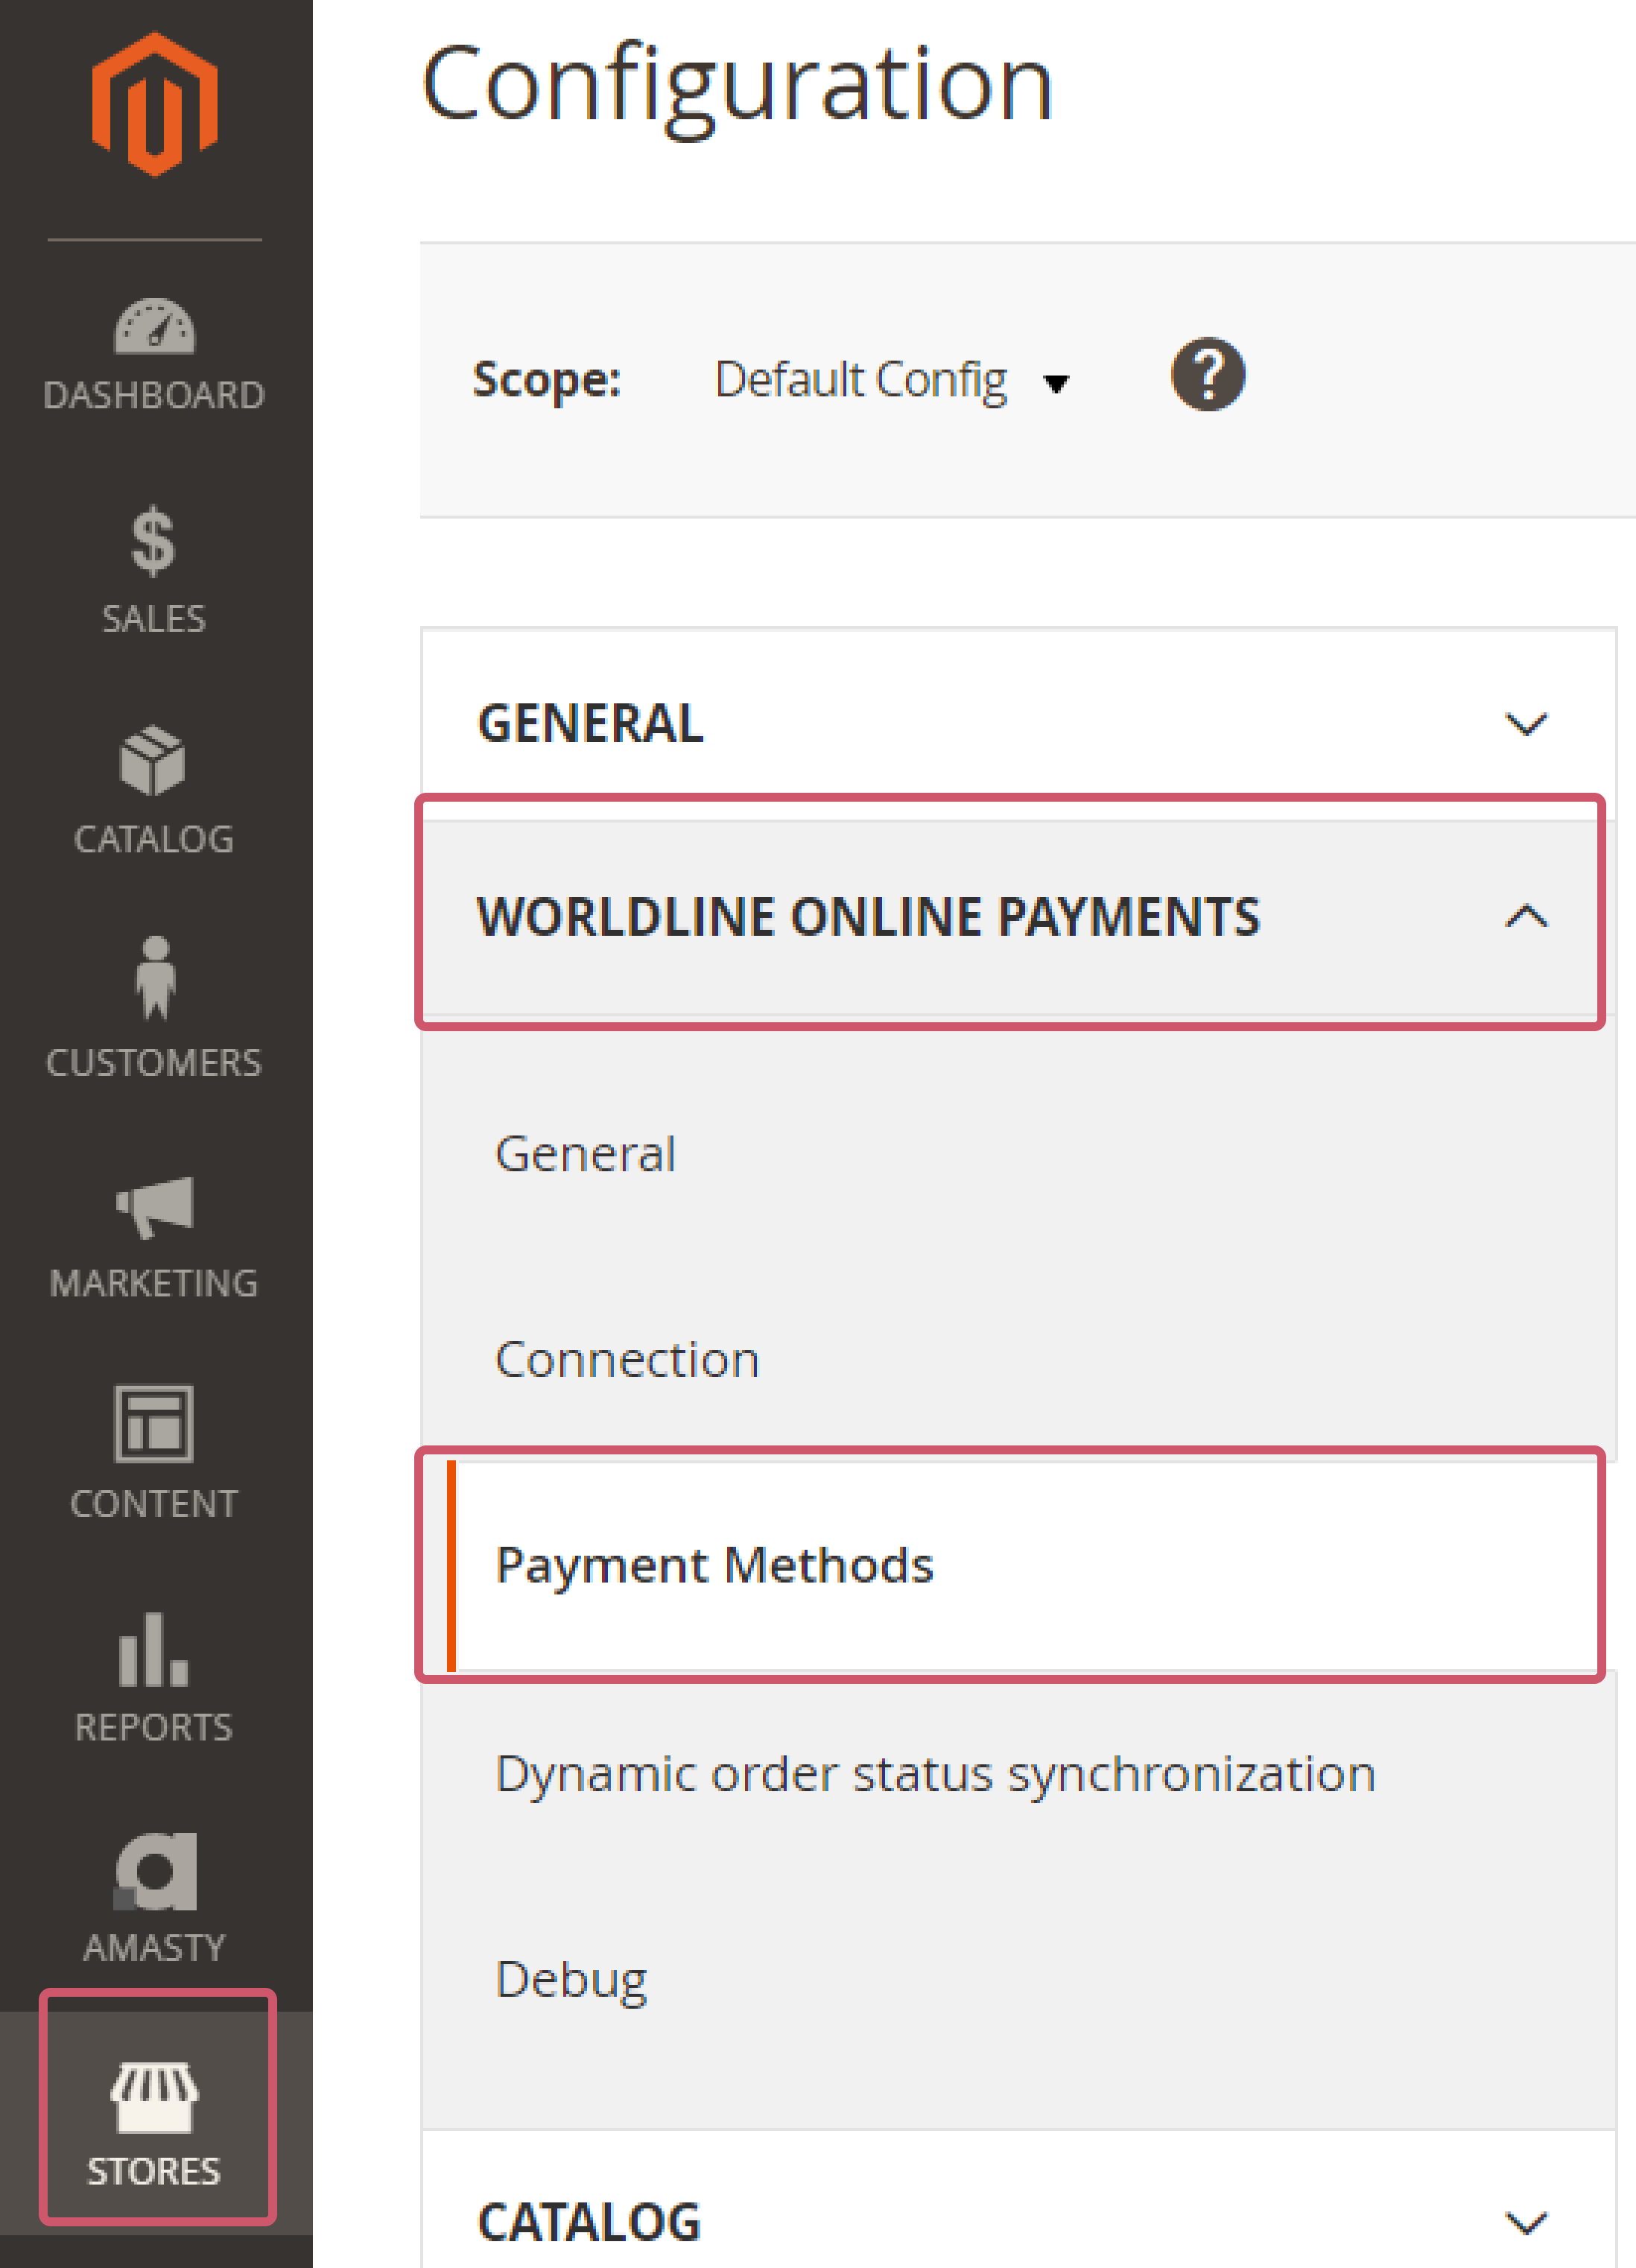Open the Reports bar chart icon
This screenshot has width=1636, height=2268.
[x=154, y=1650]
